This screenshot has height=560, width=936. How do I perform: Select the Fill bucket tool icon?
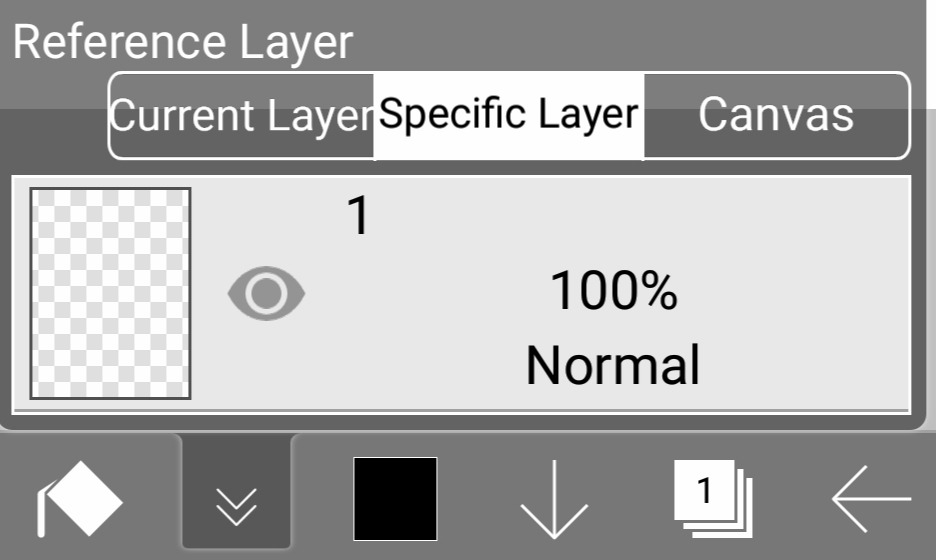(79, 498)
